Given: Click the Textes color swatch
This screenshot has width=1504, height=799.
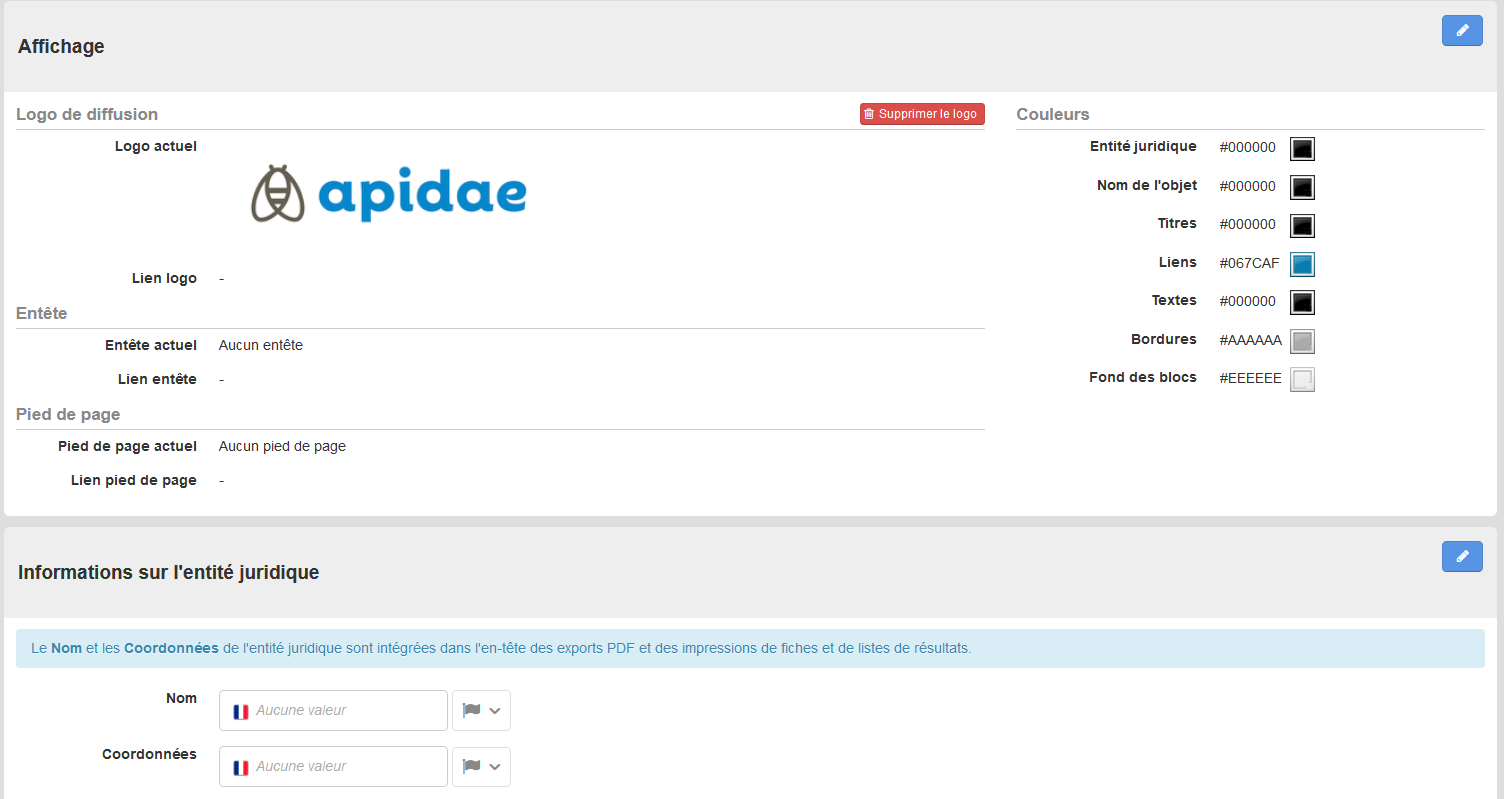Looking at the screenshot, I should [x=1302, y=302].
